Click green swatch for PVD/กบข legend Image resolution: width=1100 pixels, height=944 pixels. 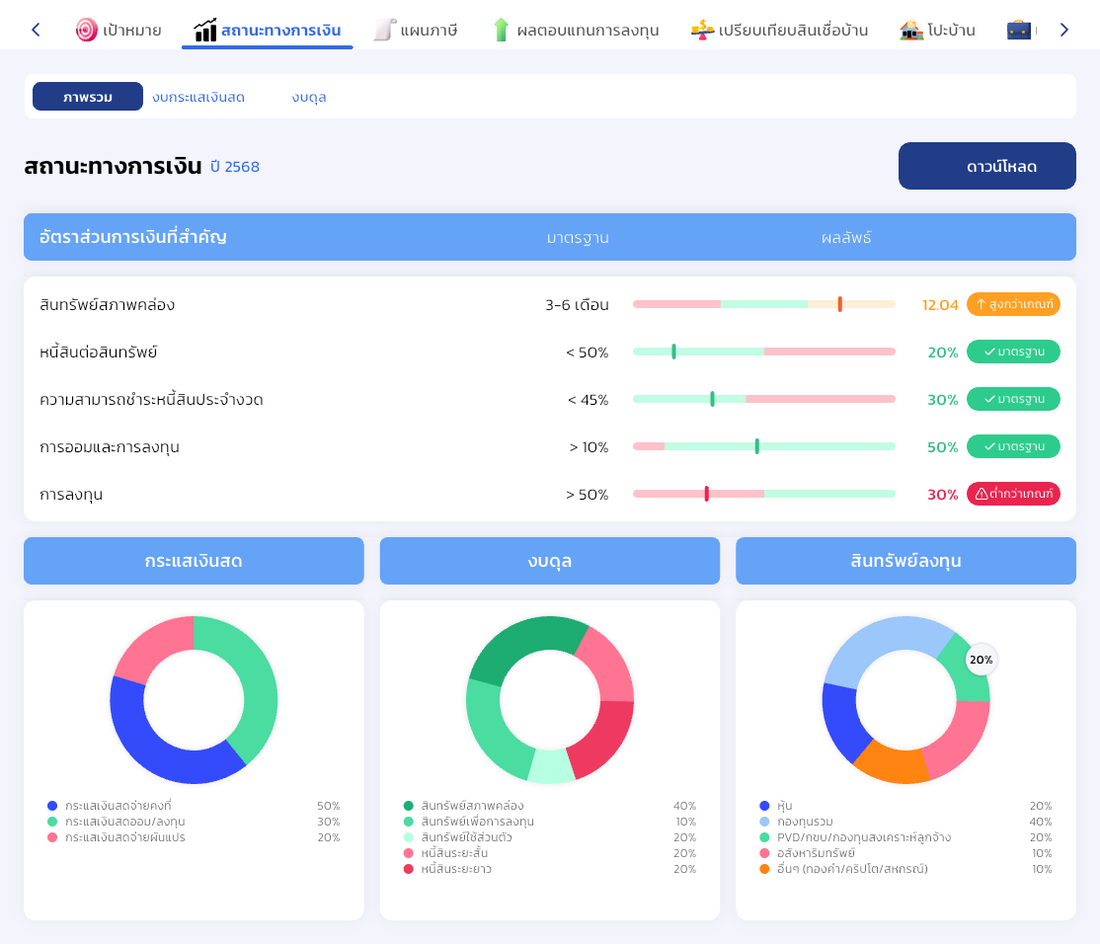point(765,837)
